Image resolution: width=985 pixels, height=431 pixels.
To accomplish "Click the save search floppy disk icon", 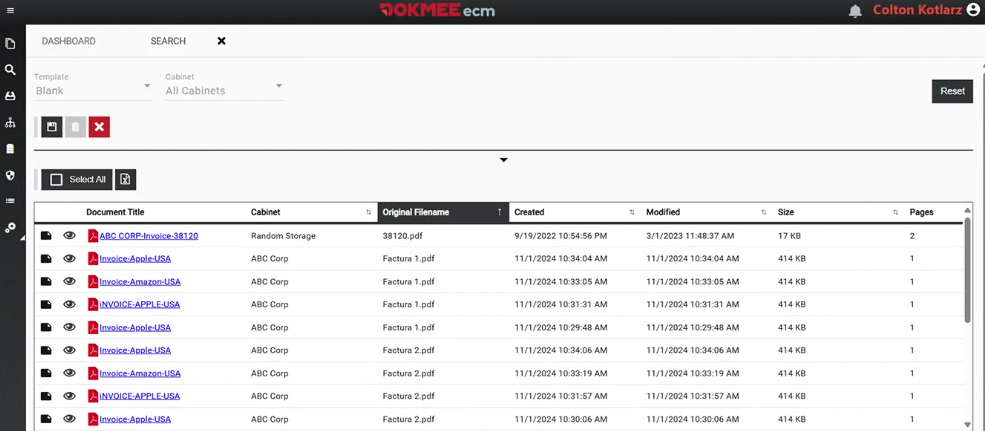I will [x=52, y=127].
